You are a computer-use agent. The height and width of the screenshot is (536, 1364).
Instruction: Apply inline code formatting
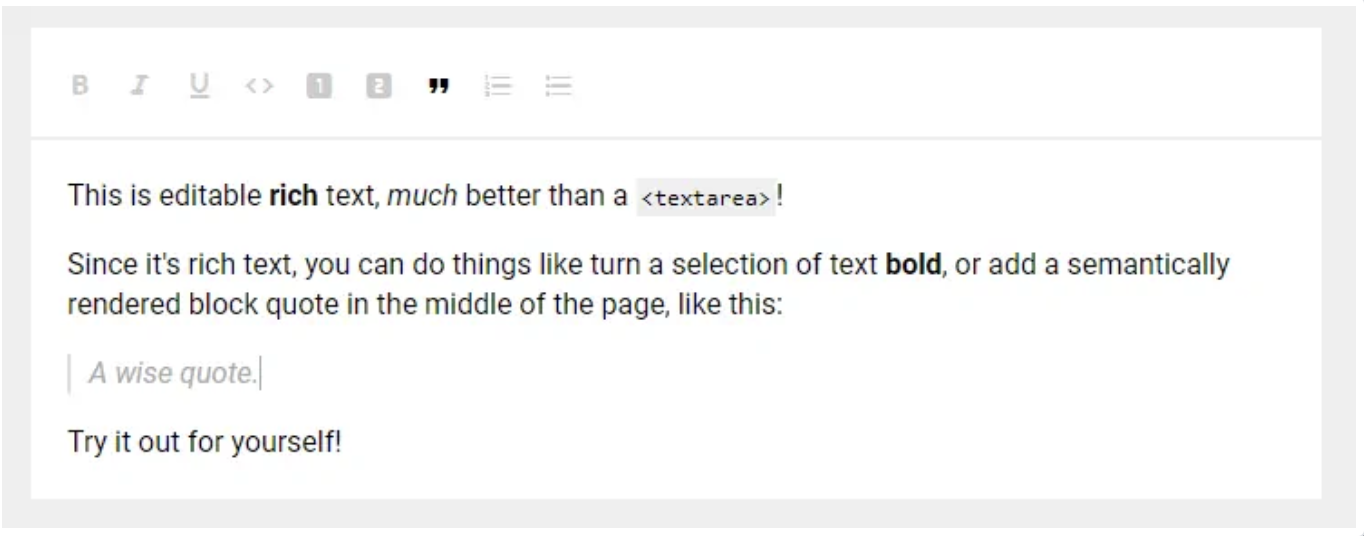coord(258,86)
